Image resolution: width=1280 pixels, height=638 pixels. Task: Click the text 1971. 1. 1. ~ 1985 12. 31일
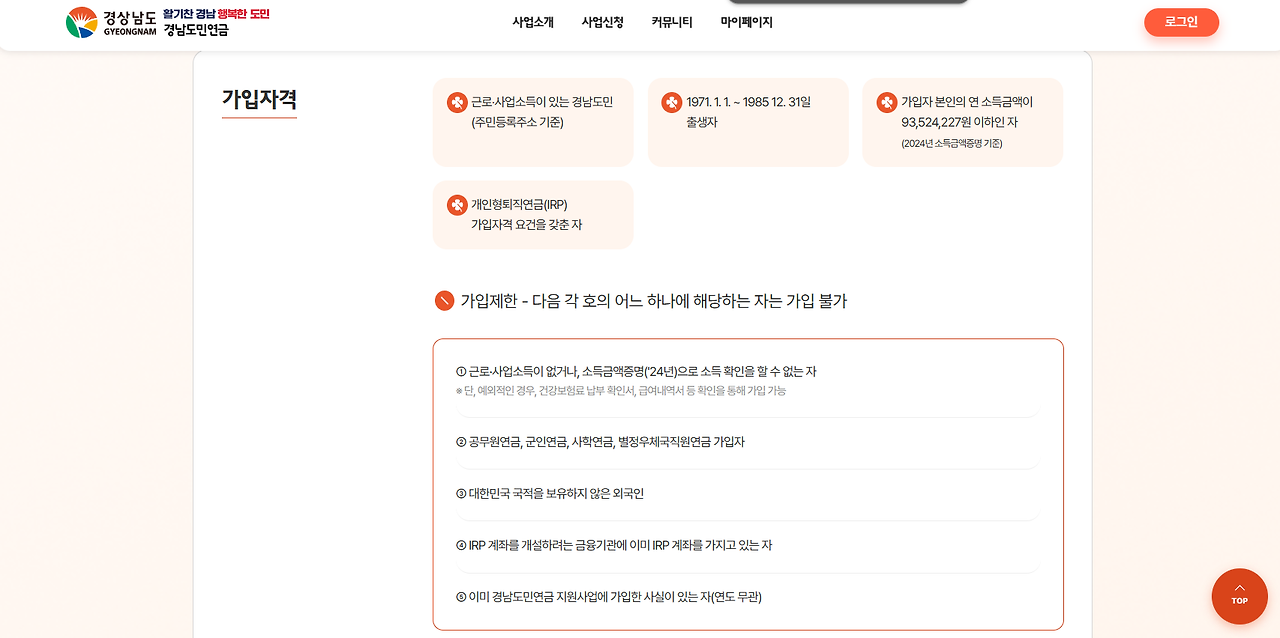point(749,102)
